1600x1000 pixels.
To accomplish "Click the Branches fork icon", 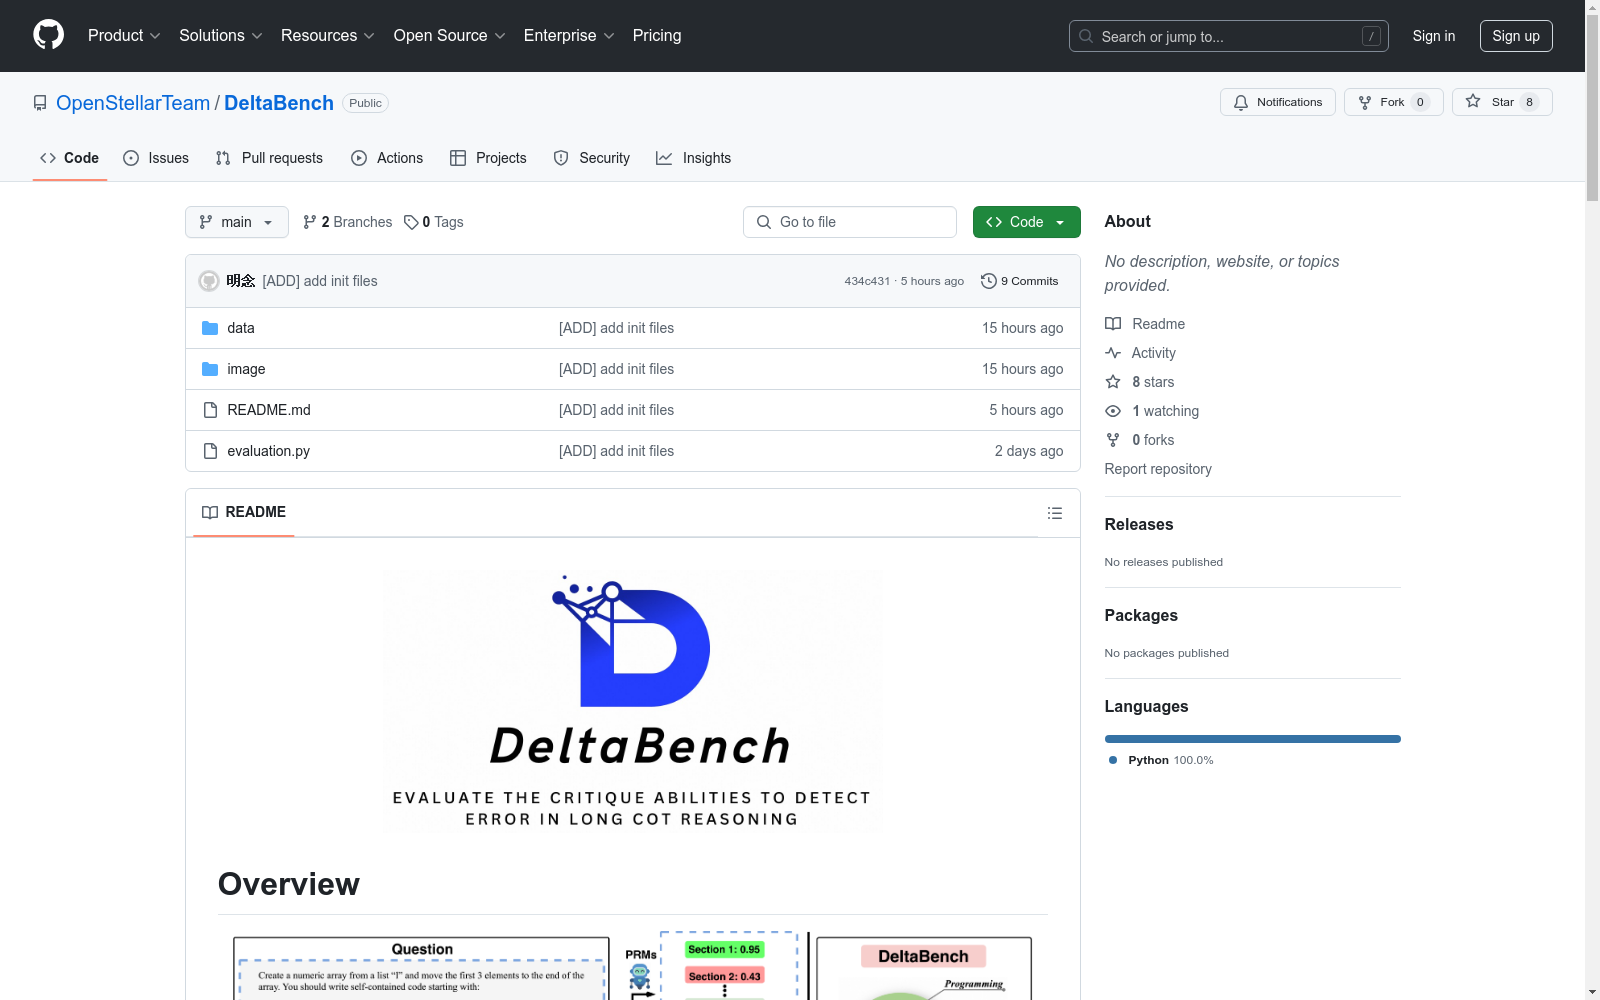I will (310, 222).
